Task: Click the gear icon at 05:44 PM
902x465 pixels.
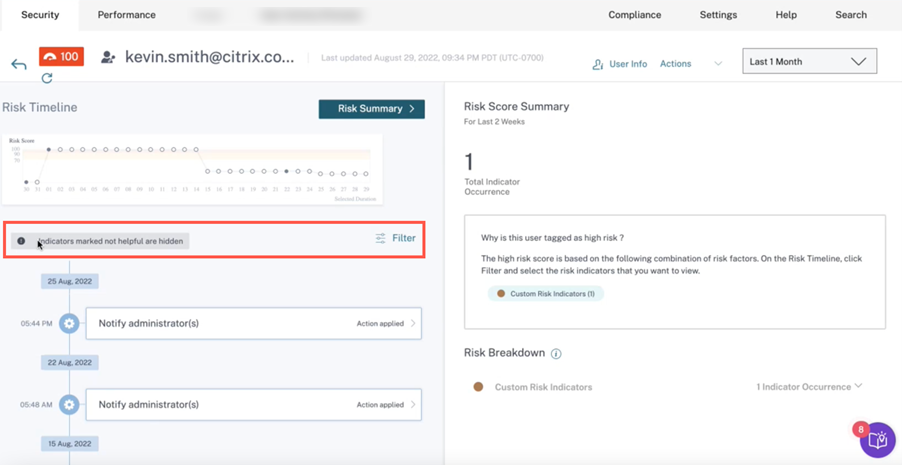Action: point(69,323)
